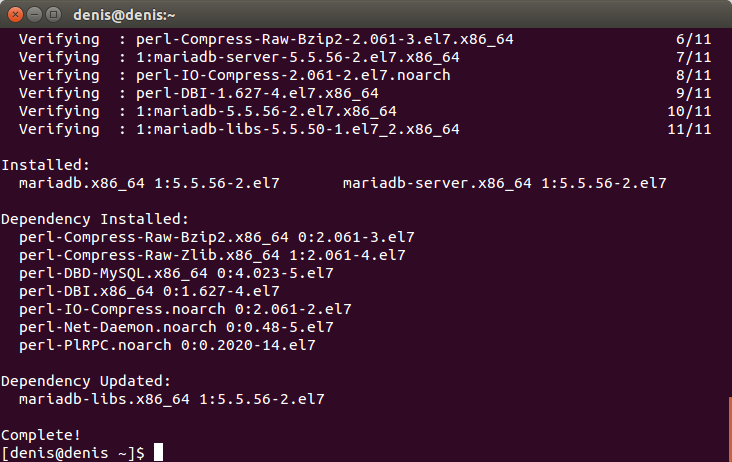
Task: Click the mariadb-server.x86_64 package name
Action: pyautogui.click(x=437, y=183)
